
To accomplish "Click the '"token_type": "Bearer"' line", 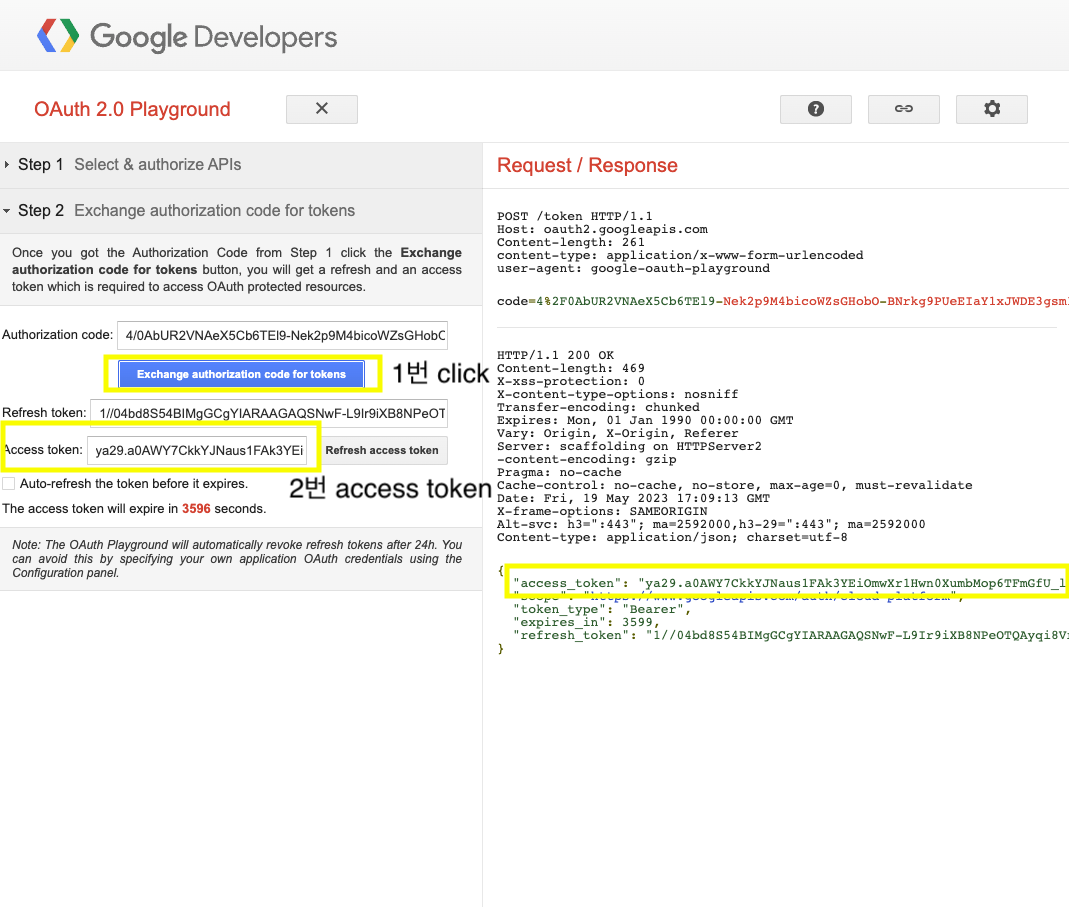I will pyautogui.click(x=601, y=610).
